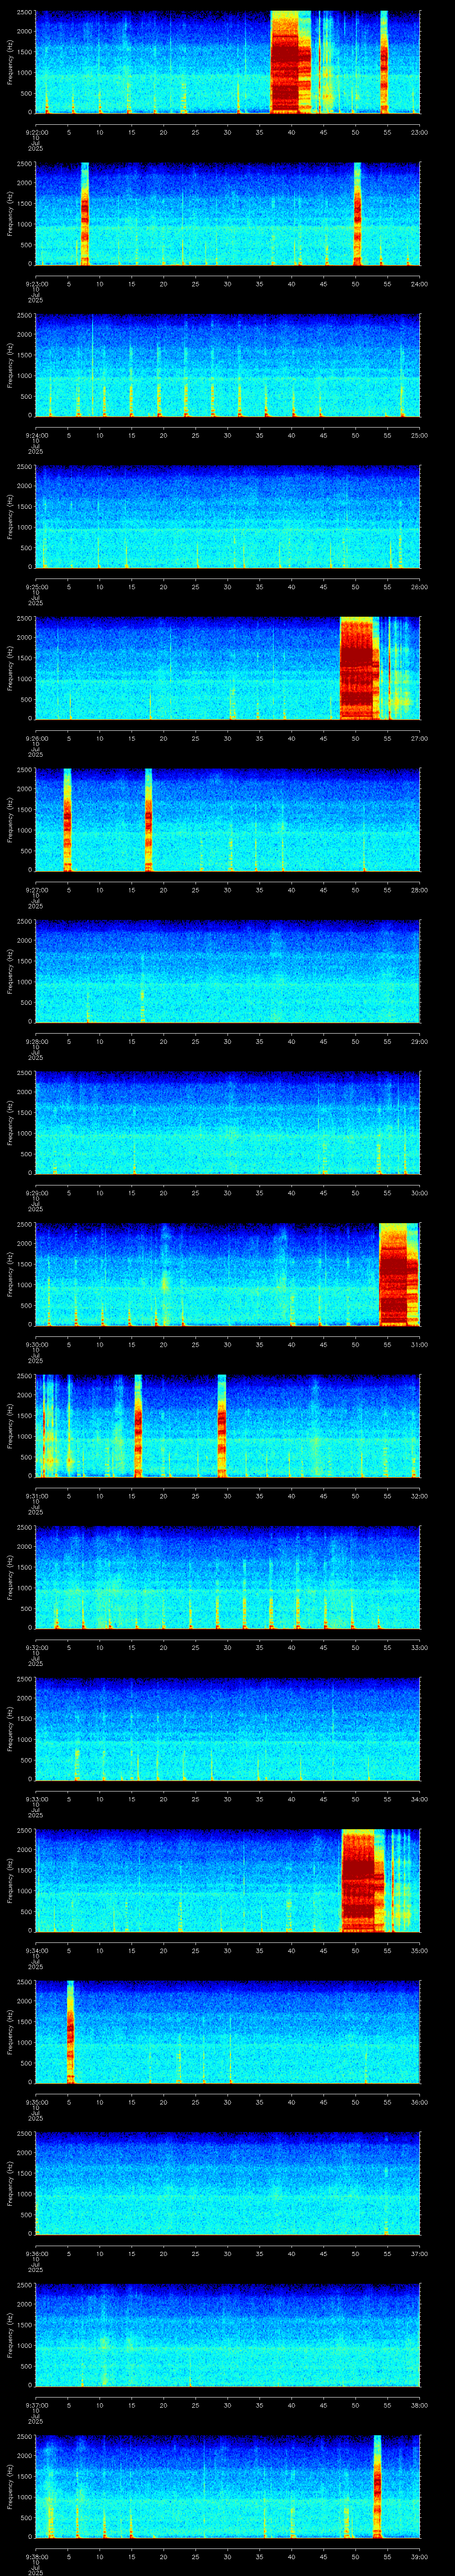Click the 9:25:00 time axis label
455x2576 pixels.
tap(36, 587)
